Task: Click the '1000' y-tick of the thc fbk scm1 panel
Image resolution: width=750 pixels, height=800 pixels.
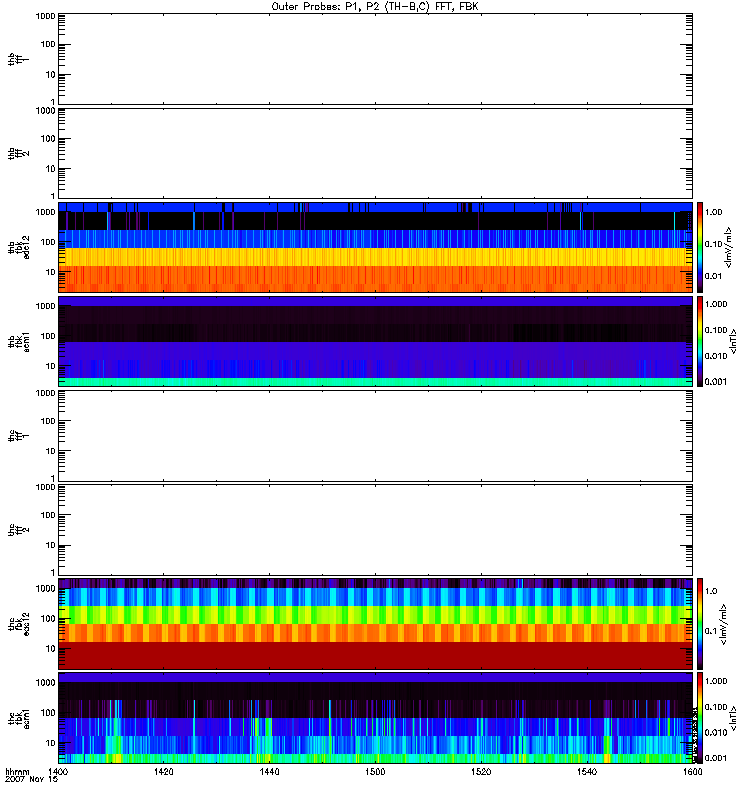Action: [x=45, y=683]
